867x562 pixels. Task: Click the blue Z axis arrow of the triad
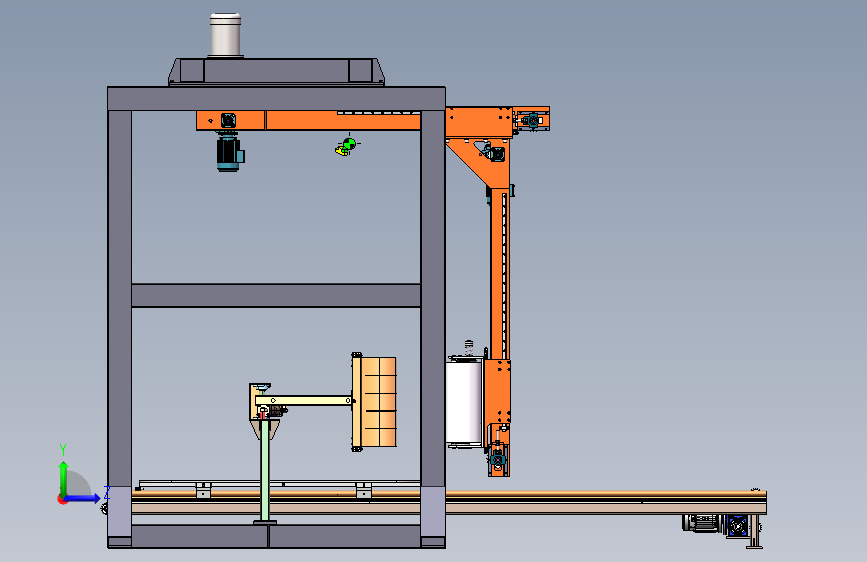[x=82, y=498]
